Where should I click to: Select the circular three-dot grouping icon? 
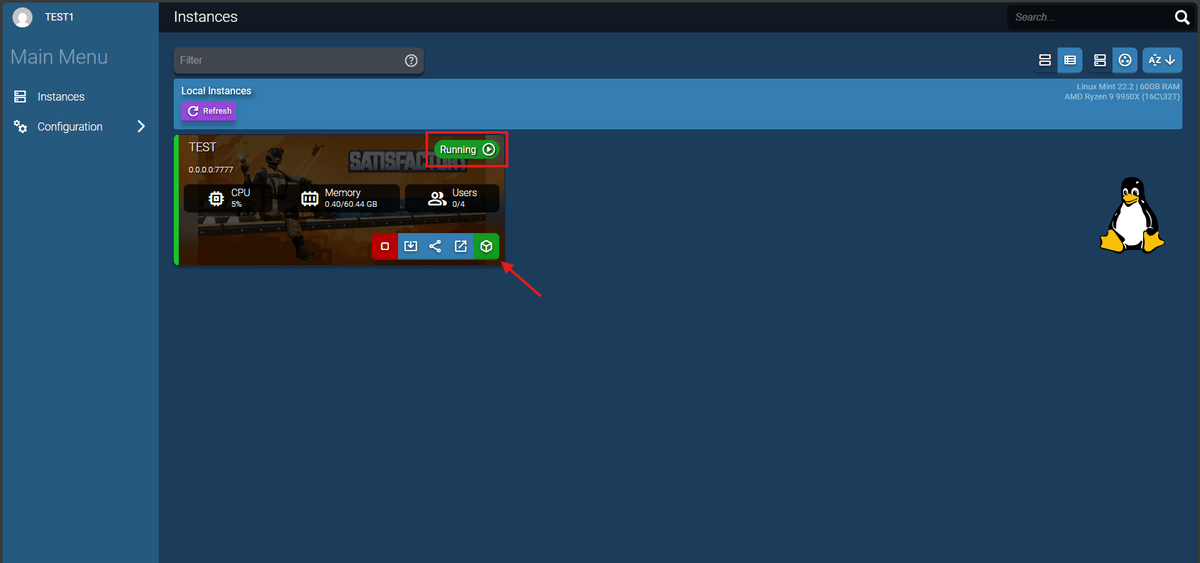click(1125, 61)
